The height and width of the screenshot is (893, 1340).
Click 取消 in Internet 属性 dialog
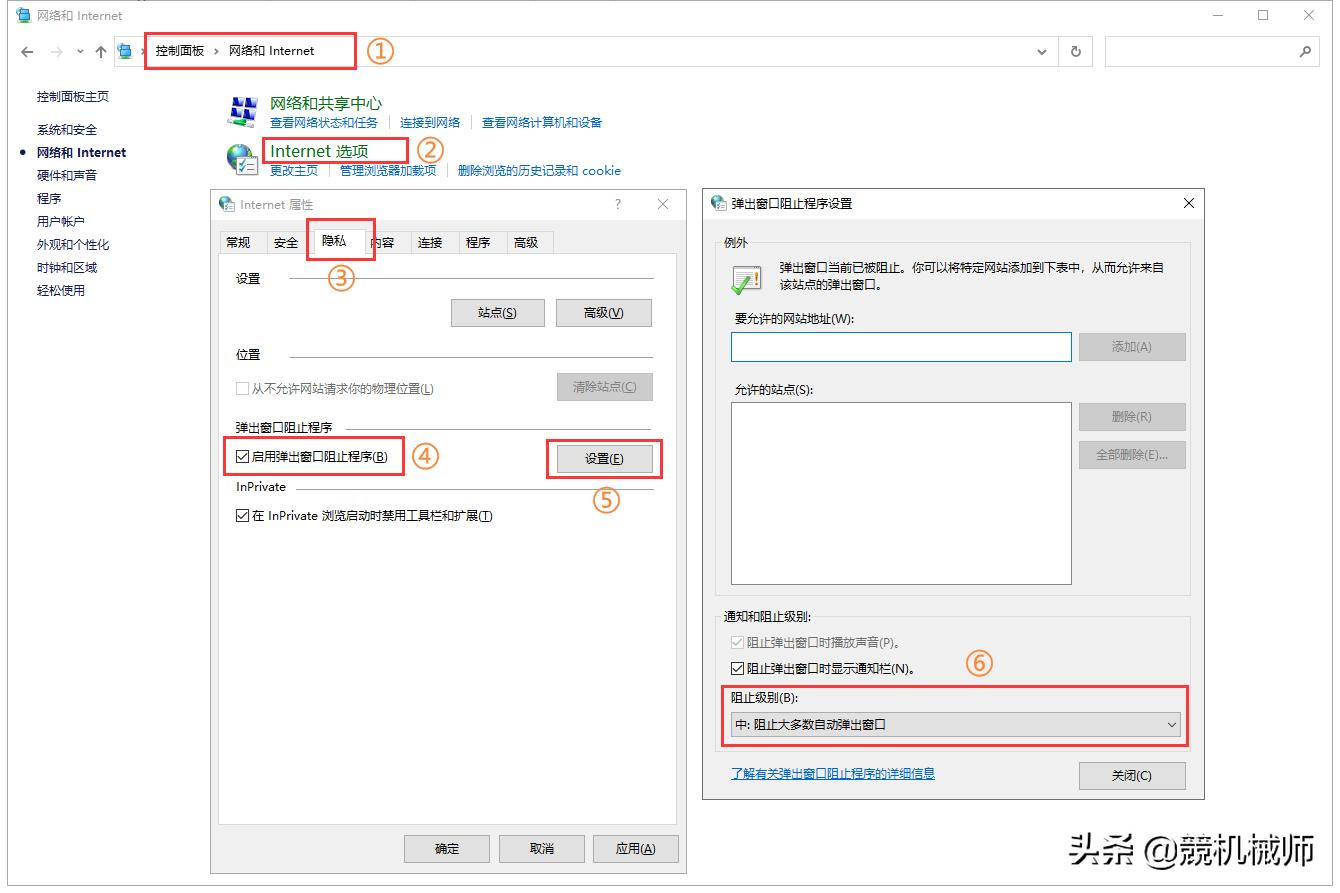(541, 848)
